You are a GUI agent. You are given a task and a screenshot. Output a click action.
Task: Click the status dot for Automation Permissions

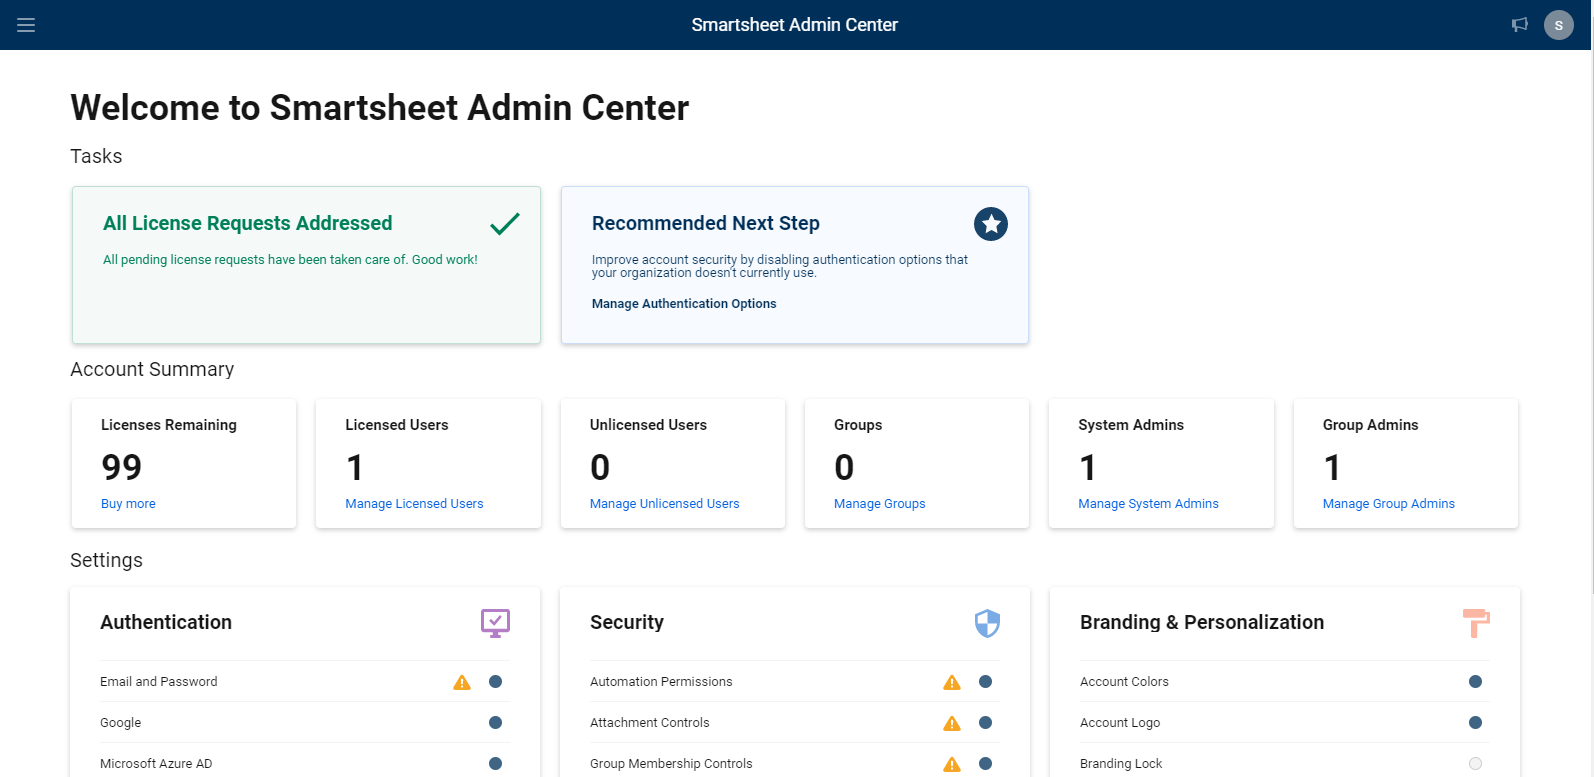click(985, 682)
